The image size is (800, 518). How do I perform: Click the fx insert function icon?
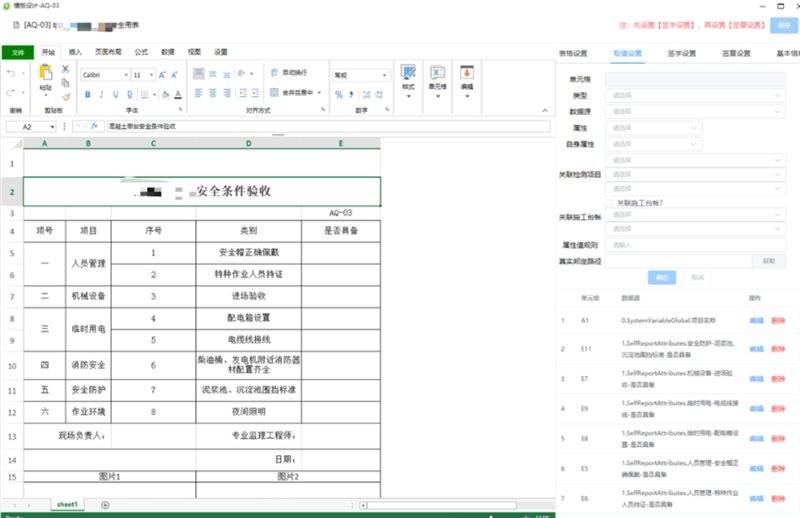94,126
